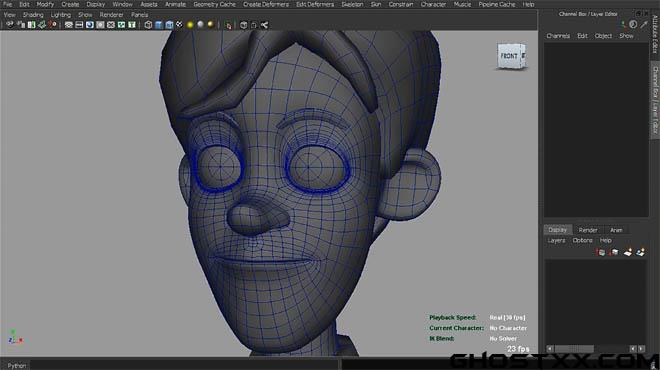Open the Edit menu in main menu bar
The width and height of the screenshot is (660, 370).
pyautogui.click(x=24, y=4)
